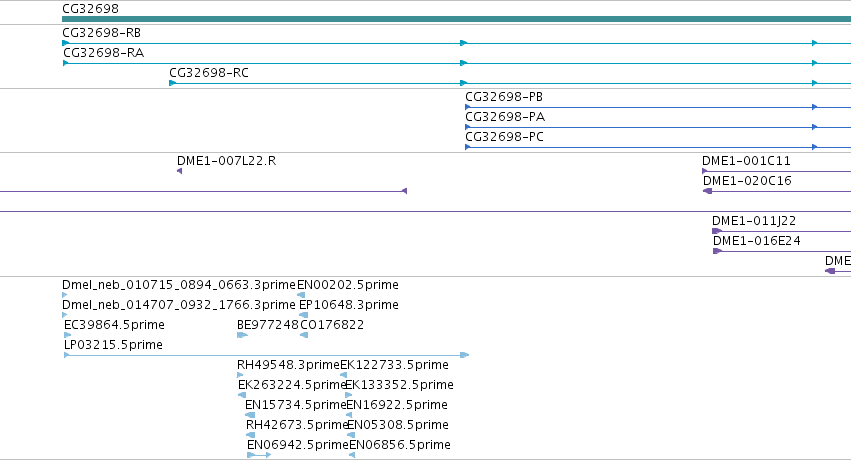This screenshot has width=851, height=460.
Task: Click the CG32698-PB protein feature label
Action: coord(504,97)
